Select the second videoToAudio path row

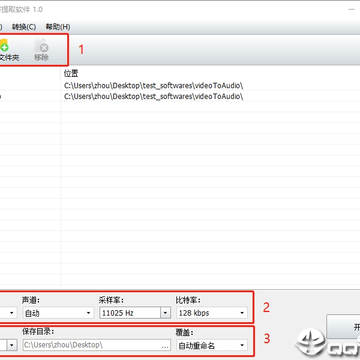pos(153,96)
